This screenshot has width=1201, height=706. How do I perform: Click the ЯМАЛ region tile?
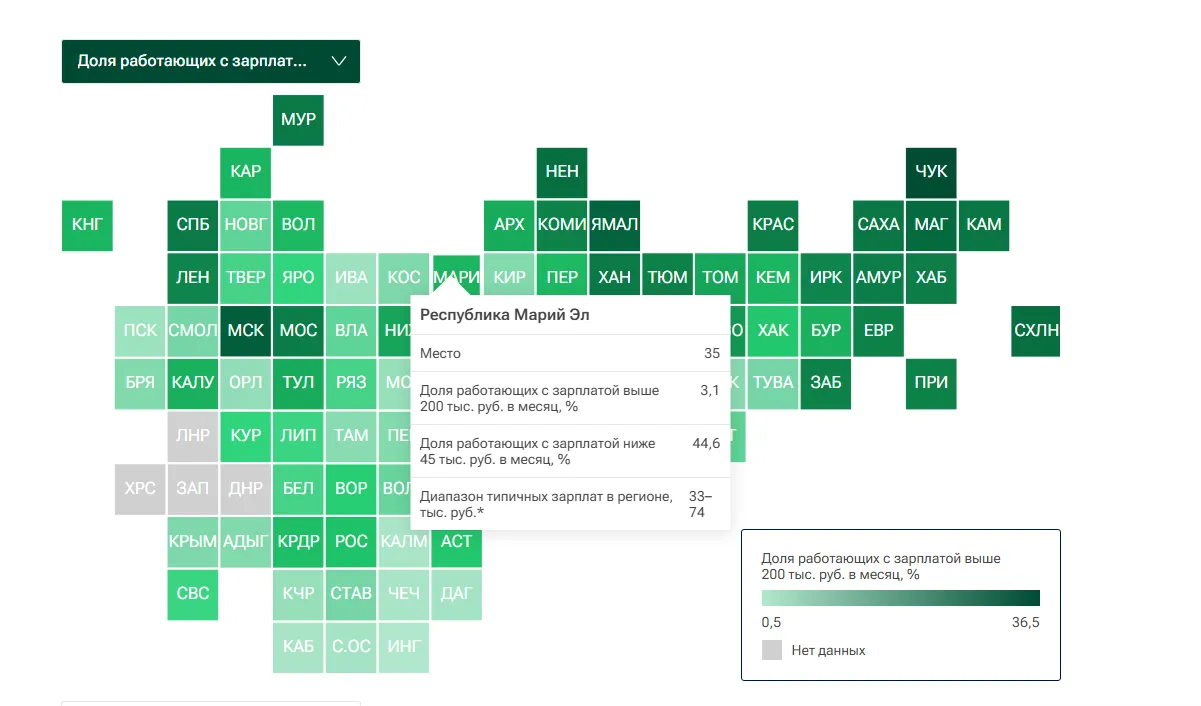(x=615, y=225)
